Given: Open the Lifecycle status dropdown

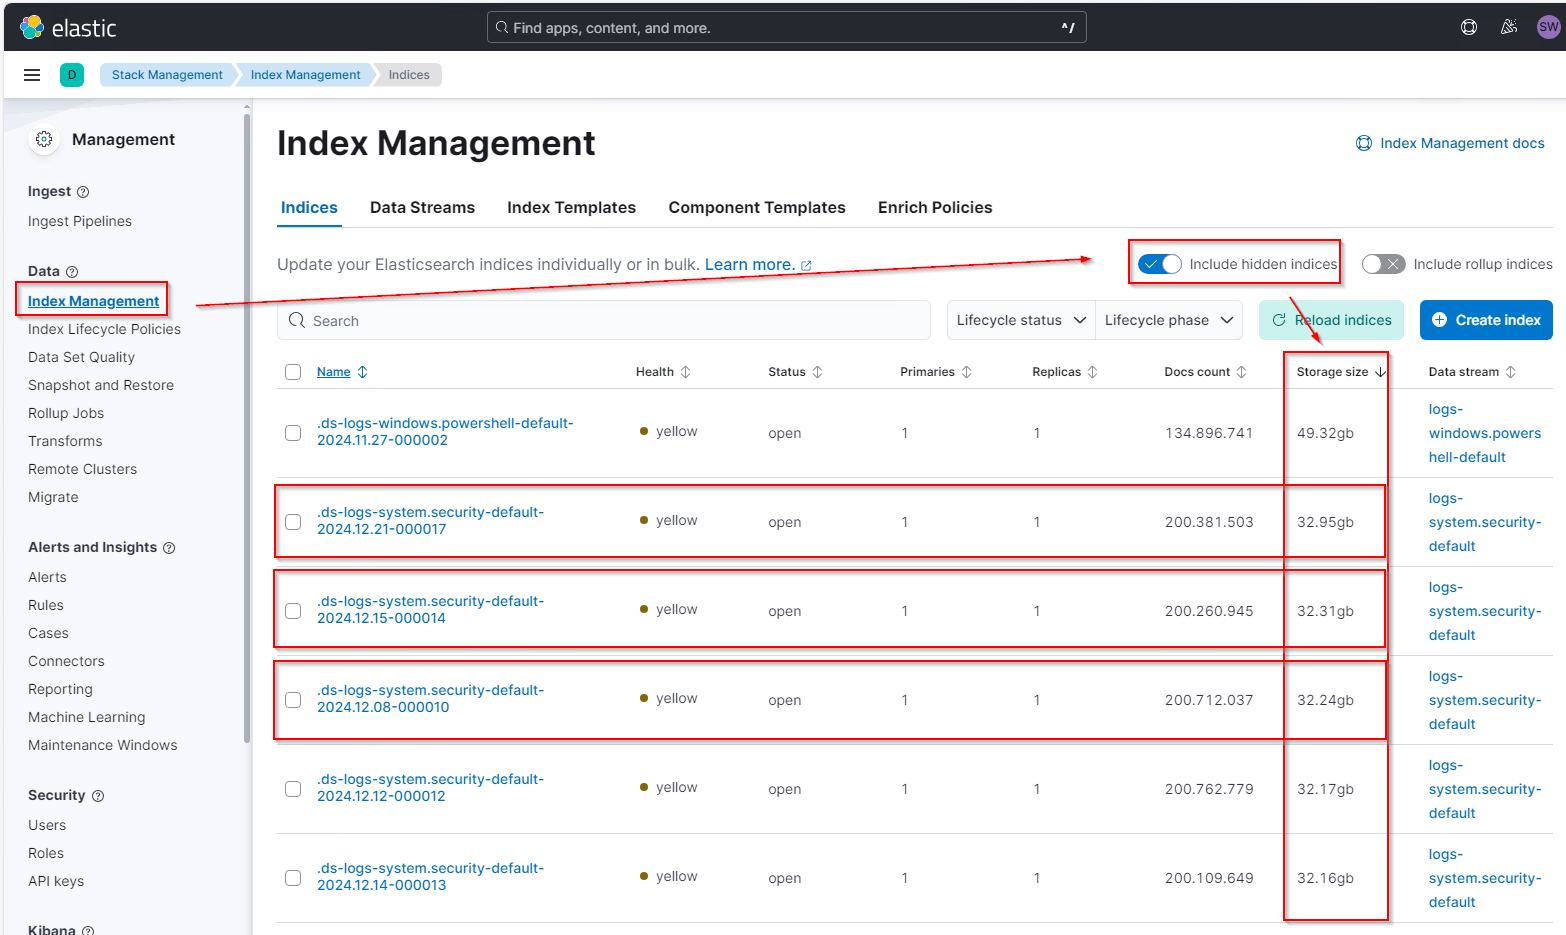Looking at the screenshot, I should (x=1020, y=320).
